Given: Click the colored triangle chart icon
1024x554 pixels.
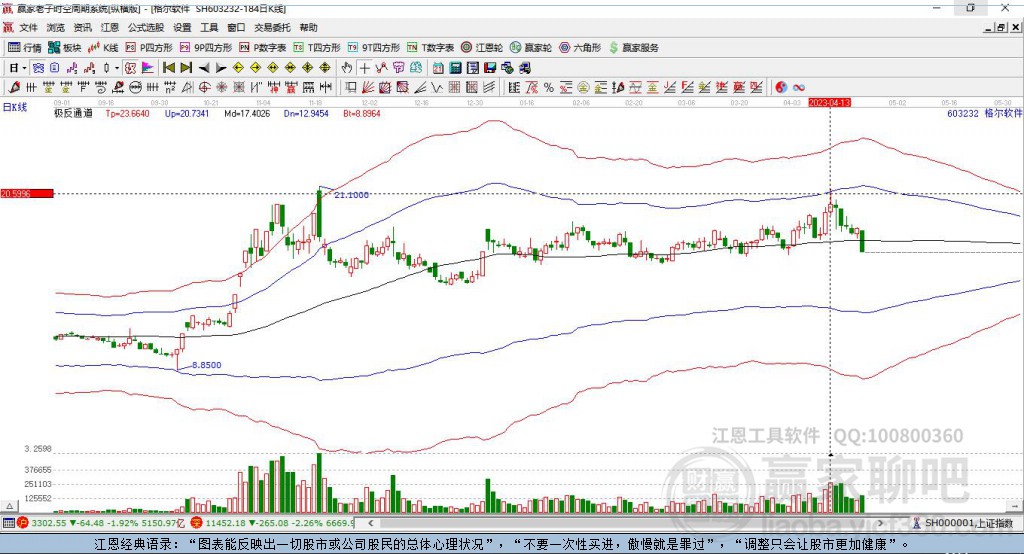Looking at the screenshot, I should click(x=148, y=68).
